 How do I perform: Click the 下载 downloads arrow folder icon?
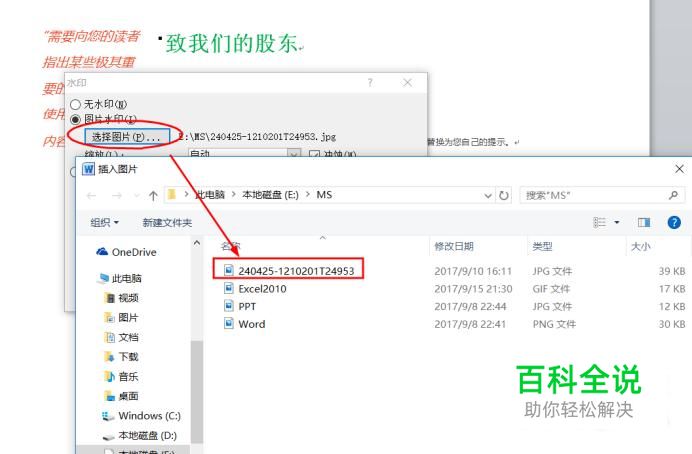point(109,356)
